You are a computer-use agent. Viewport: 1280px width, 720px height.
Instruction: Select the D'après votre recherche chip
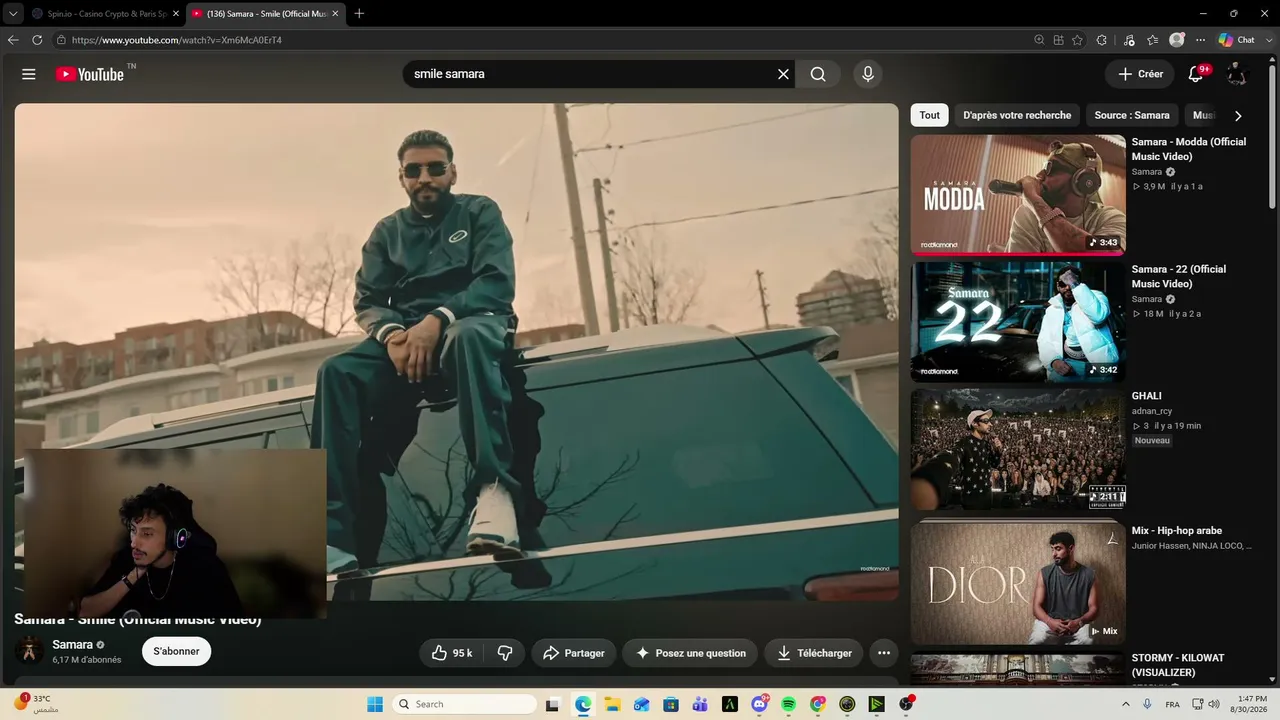tap(1017, 115)
